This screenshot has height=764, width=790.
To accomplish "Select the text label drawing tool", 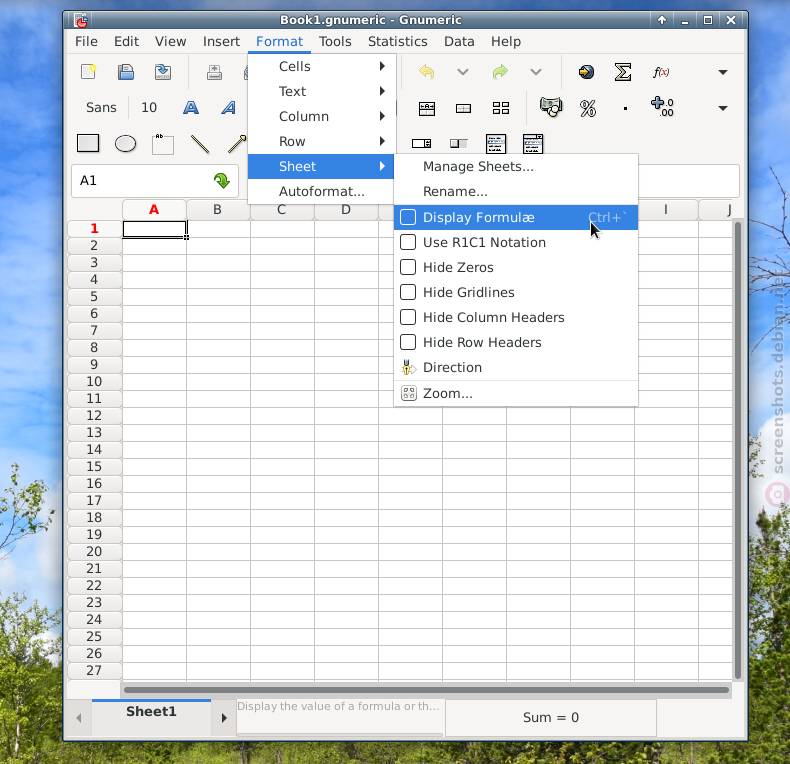I will click(x=163, y=144).
